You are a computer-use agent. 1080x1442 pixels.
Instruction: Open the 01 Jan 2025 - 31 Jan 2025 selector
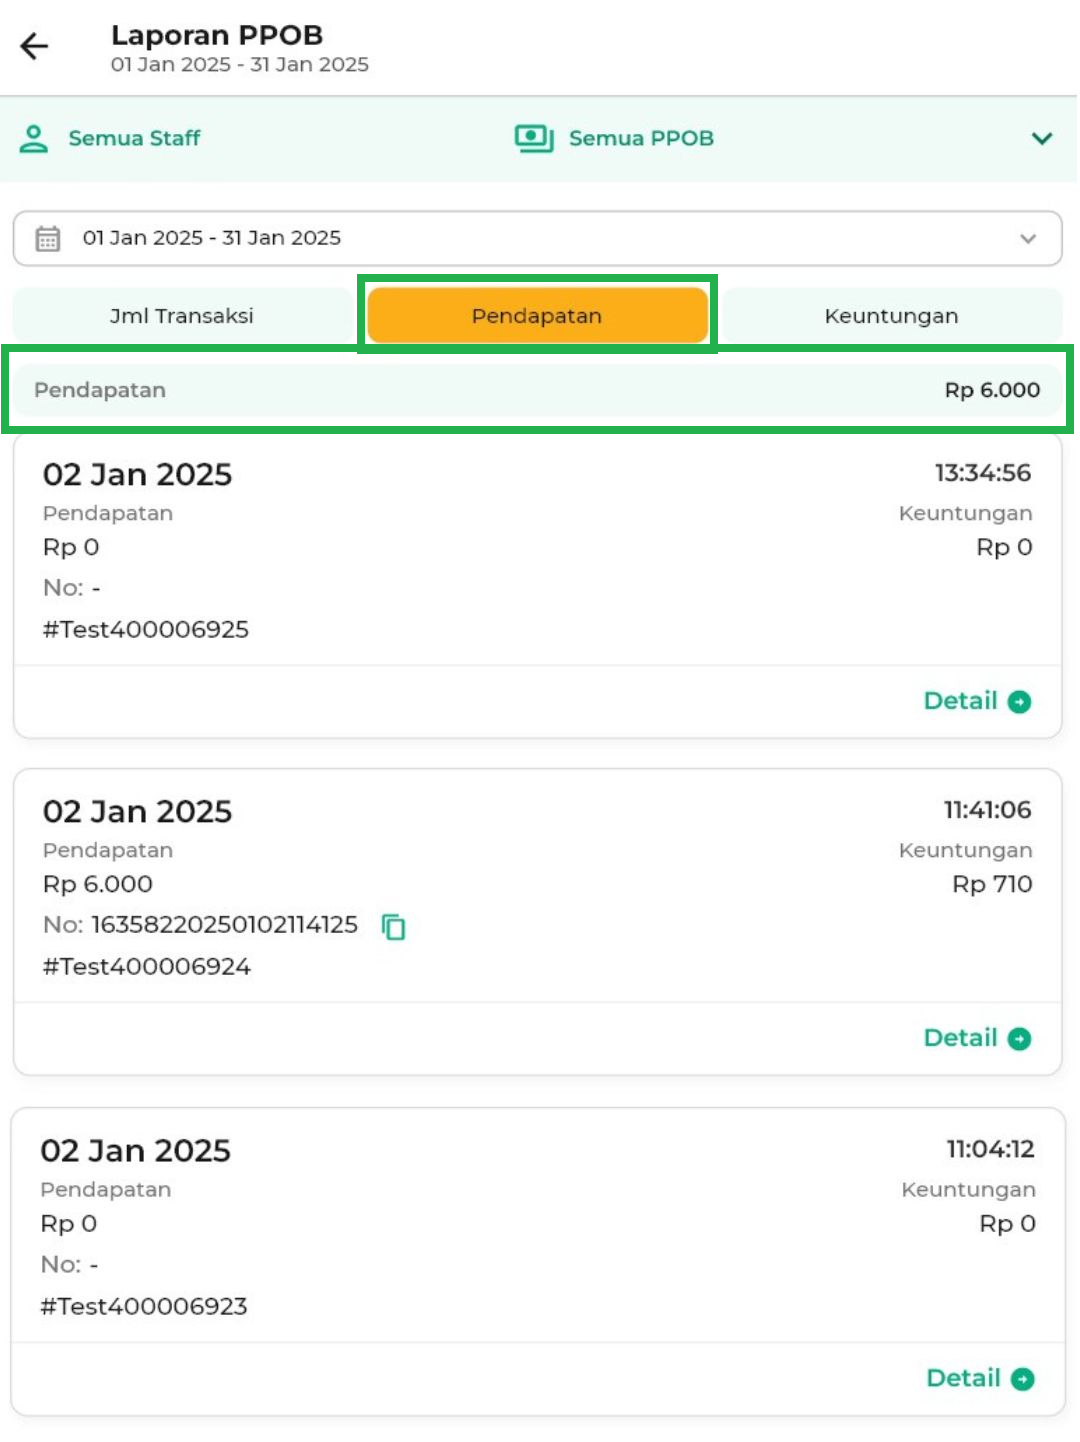point(536,239)
